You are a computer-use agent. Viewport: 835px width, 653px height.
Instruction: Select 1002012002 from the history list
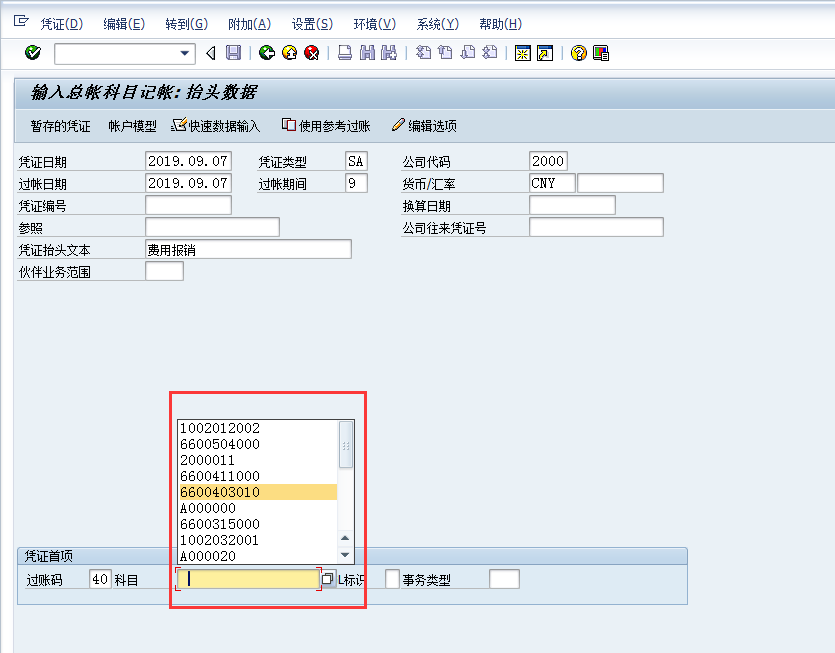point(258,428)
